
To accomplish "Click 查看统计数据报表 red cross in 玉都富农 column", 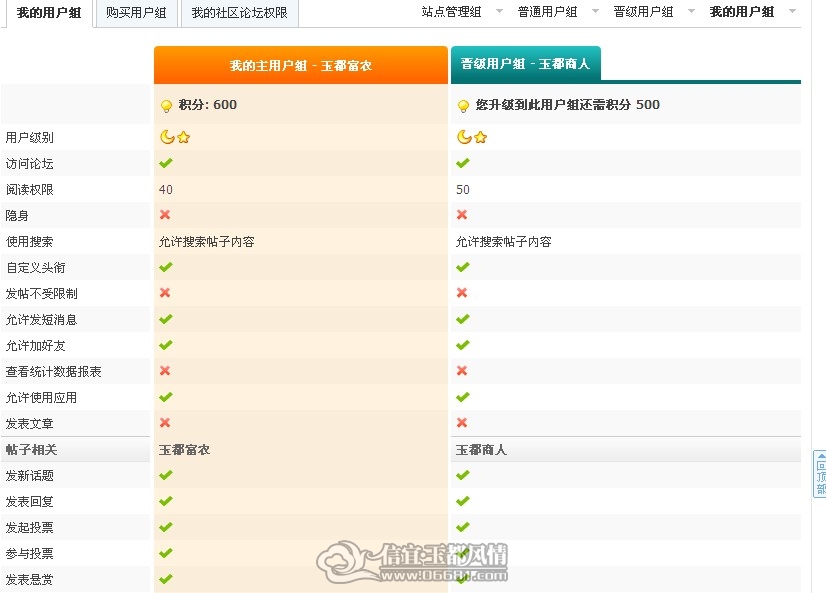I will (x=165, y=371).
